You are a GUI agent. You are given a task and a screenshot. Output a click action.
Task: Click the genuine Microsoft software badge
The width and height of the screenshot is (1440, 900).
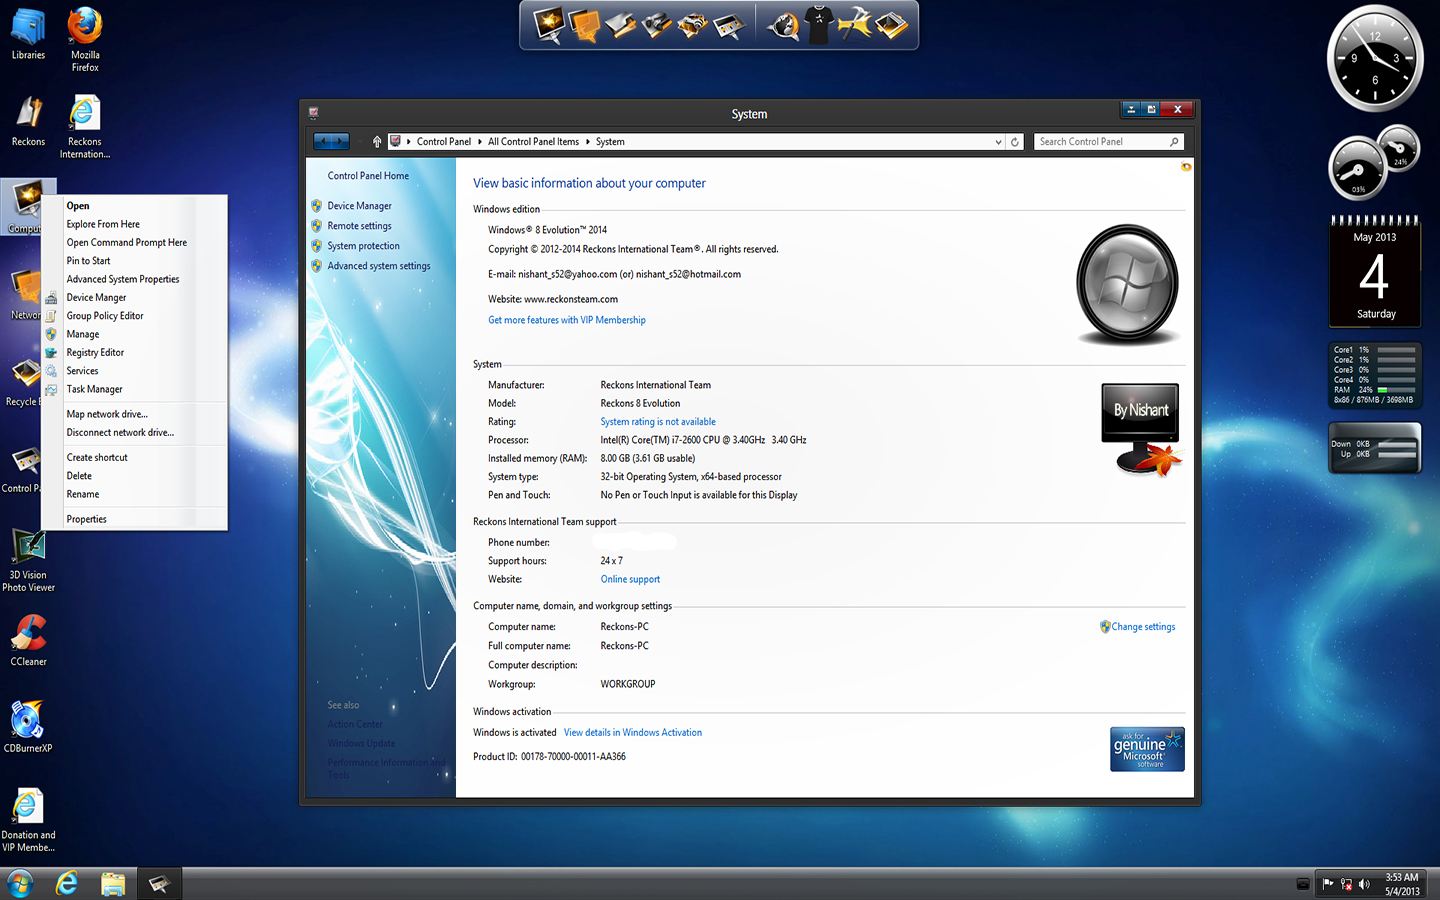(x=1147, y=749)
